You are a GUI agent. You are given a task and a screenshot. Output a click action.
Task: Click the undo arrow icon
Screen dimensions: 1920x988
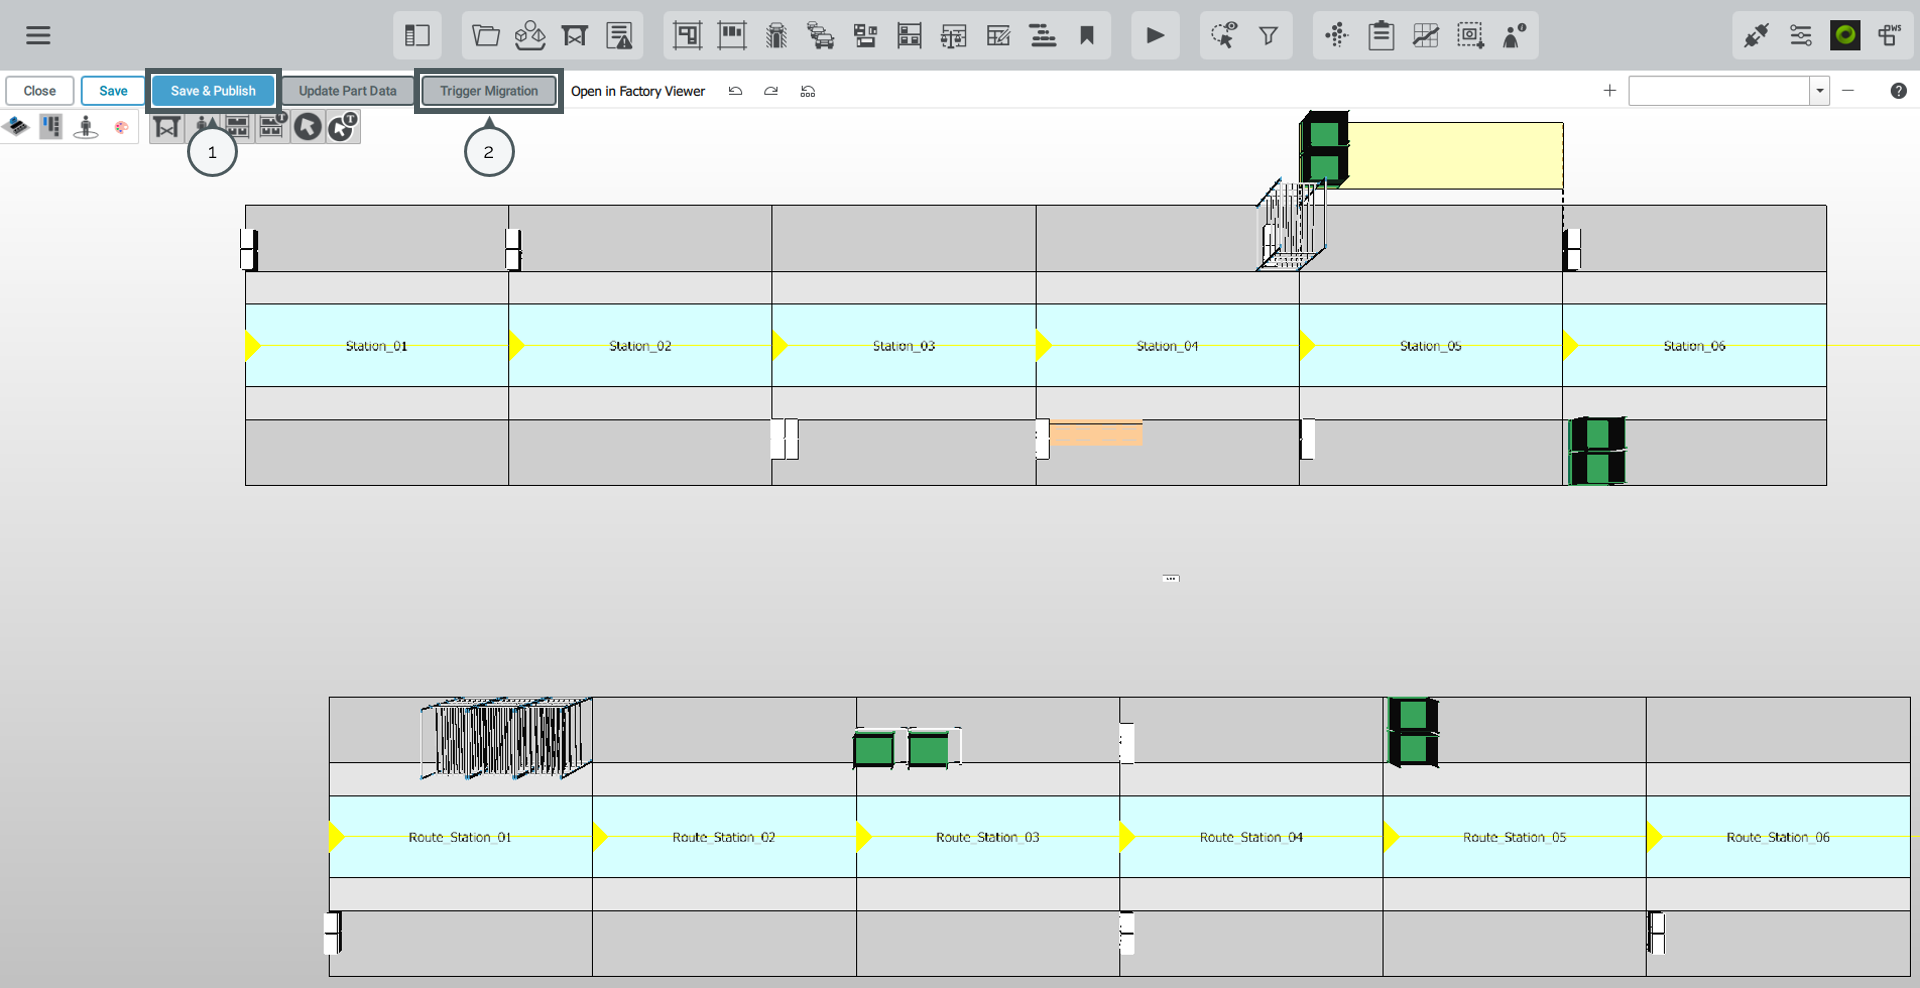coord(735,91)
